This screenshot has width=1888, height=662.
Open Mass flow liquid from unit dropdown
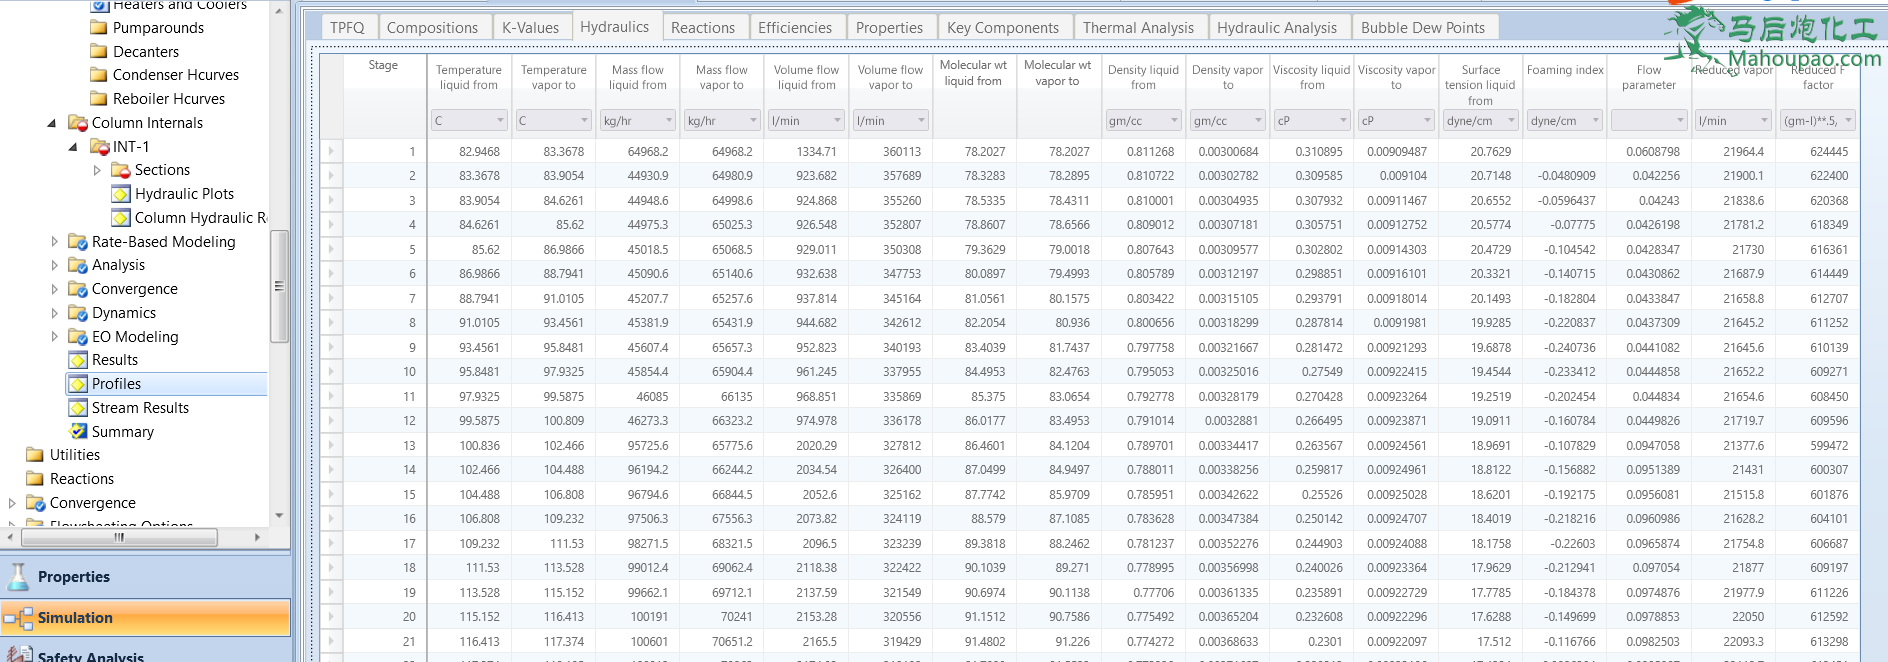[668, 121]
